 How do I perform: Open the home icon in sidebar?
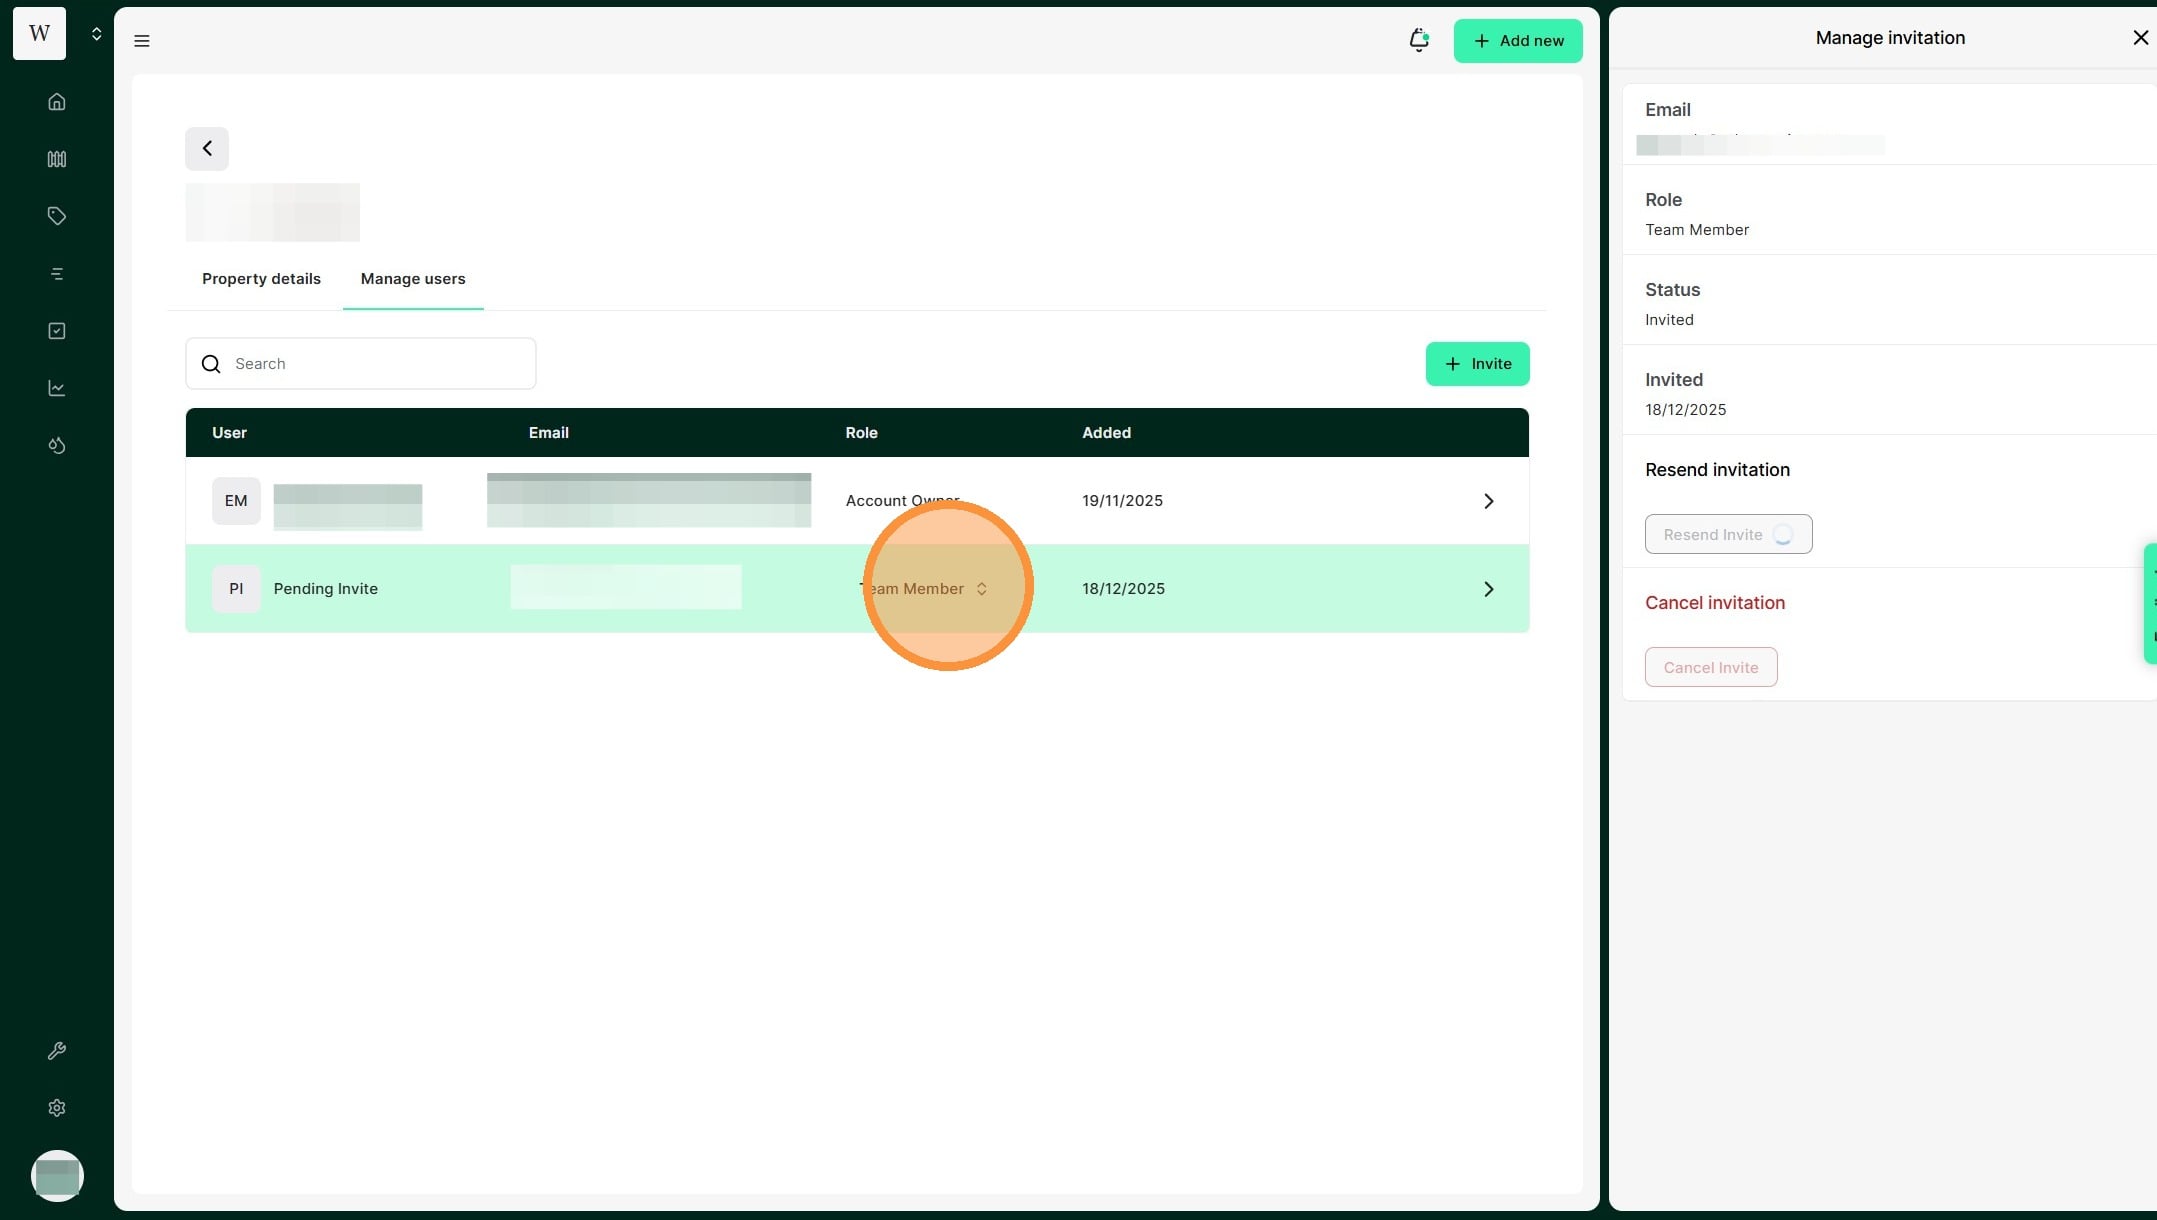pyautogui.click(x=57, y=102)
